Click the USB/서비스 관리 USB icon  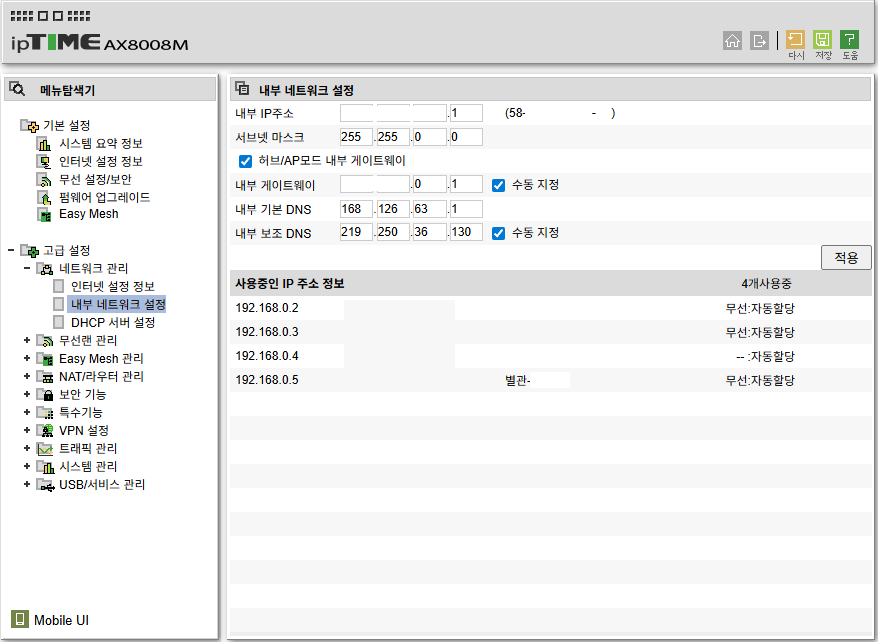point(45,485)
